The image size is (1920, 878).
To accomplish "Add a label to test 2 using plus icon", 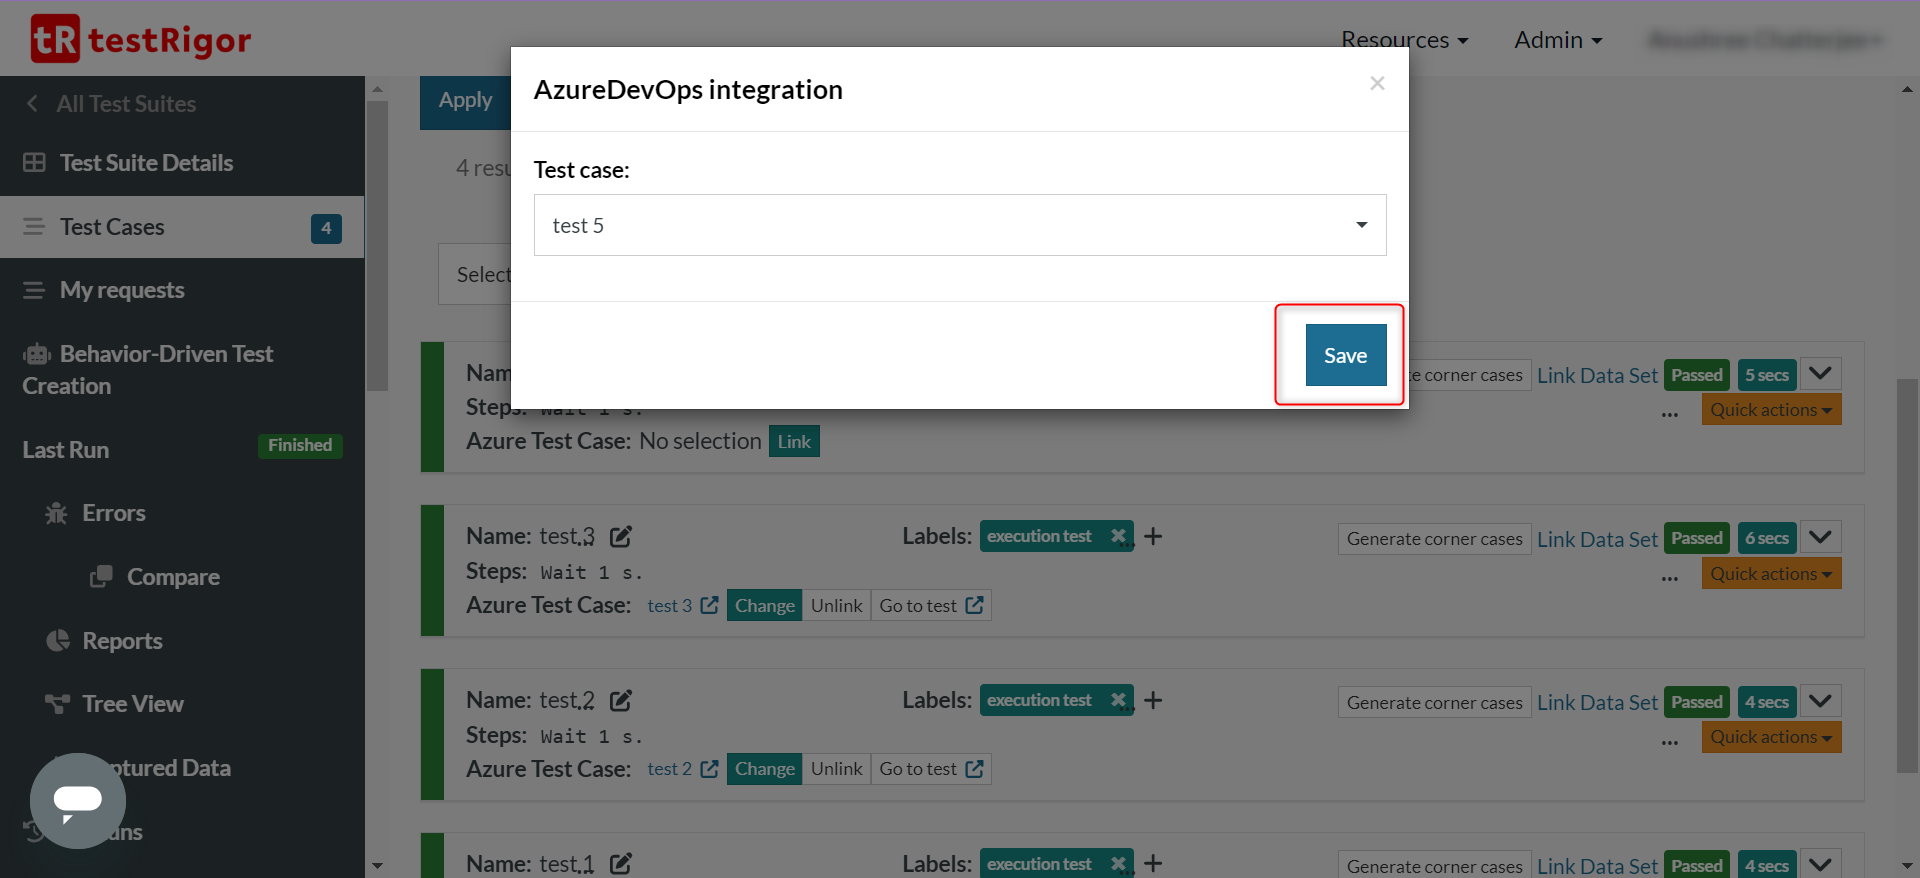I will pyautogui.click(x=1153, y=701).
